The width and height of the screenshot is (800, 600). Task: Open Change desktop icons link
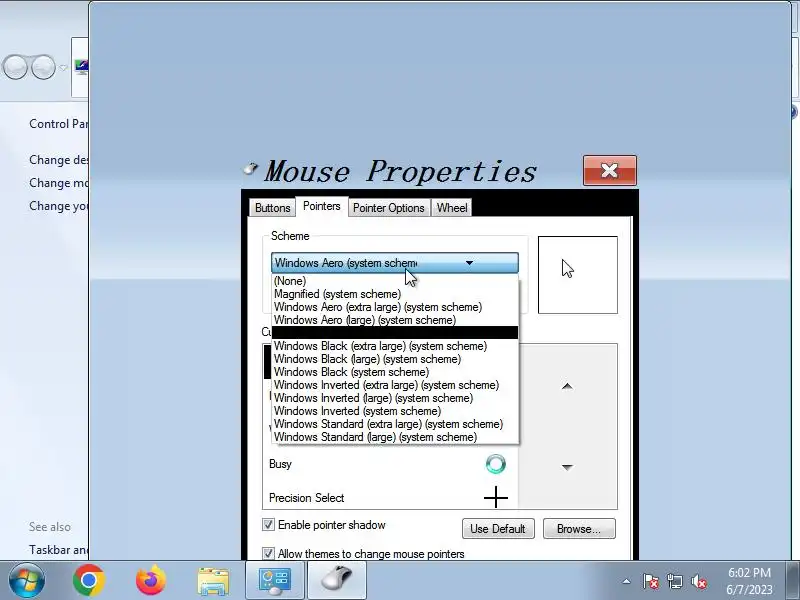(x=58, y=160)
